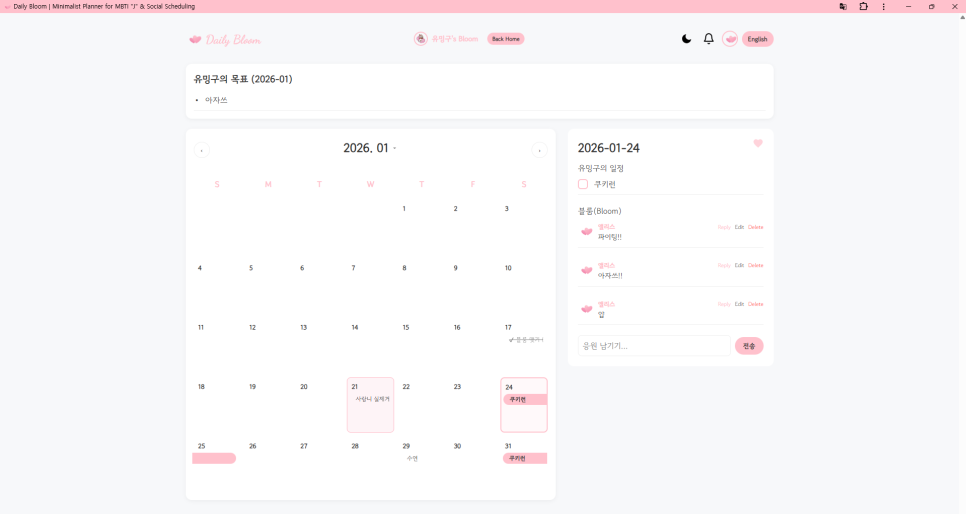Focus the 응원 남기기 message input

coord(655,346)
